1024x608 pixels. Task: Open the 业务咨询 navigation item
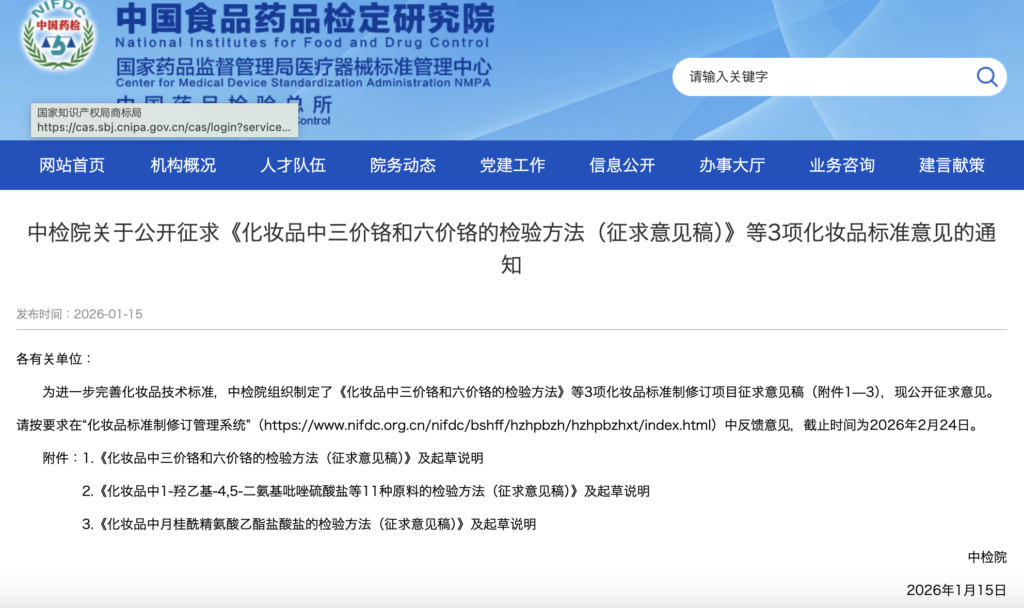click(842, 165)
